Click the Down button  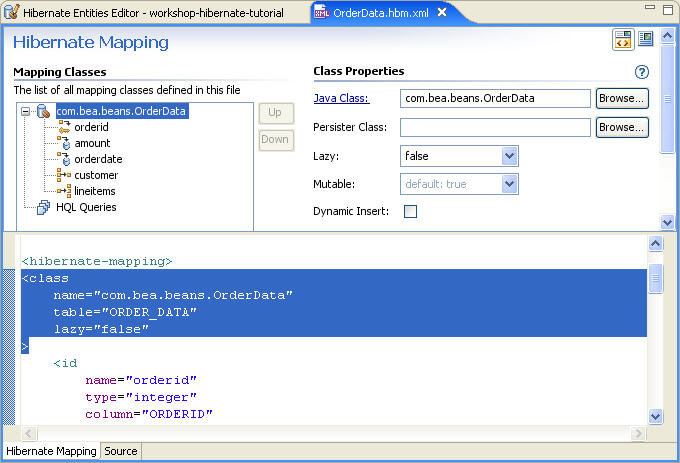point(275,140)
